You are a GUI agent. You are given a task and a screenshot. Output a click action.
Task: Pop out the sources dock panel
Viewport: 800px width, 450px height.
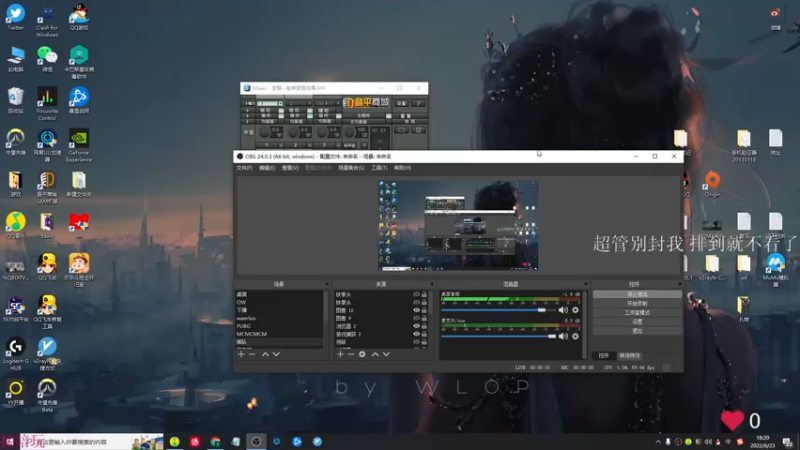432,284
